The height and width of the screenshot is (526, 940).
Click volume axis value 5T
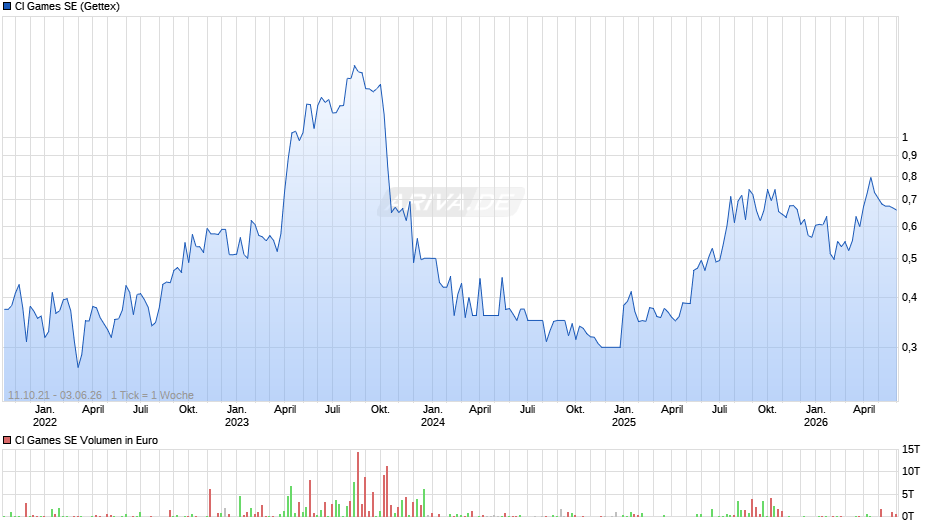(908, 494)
